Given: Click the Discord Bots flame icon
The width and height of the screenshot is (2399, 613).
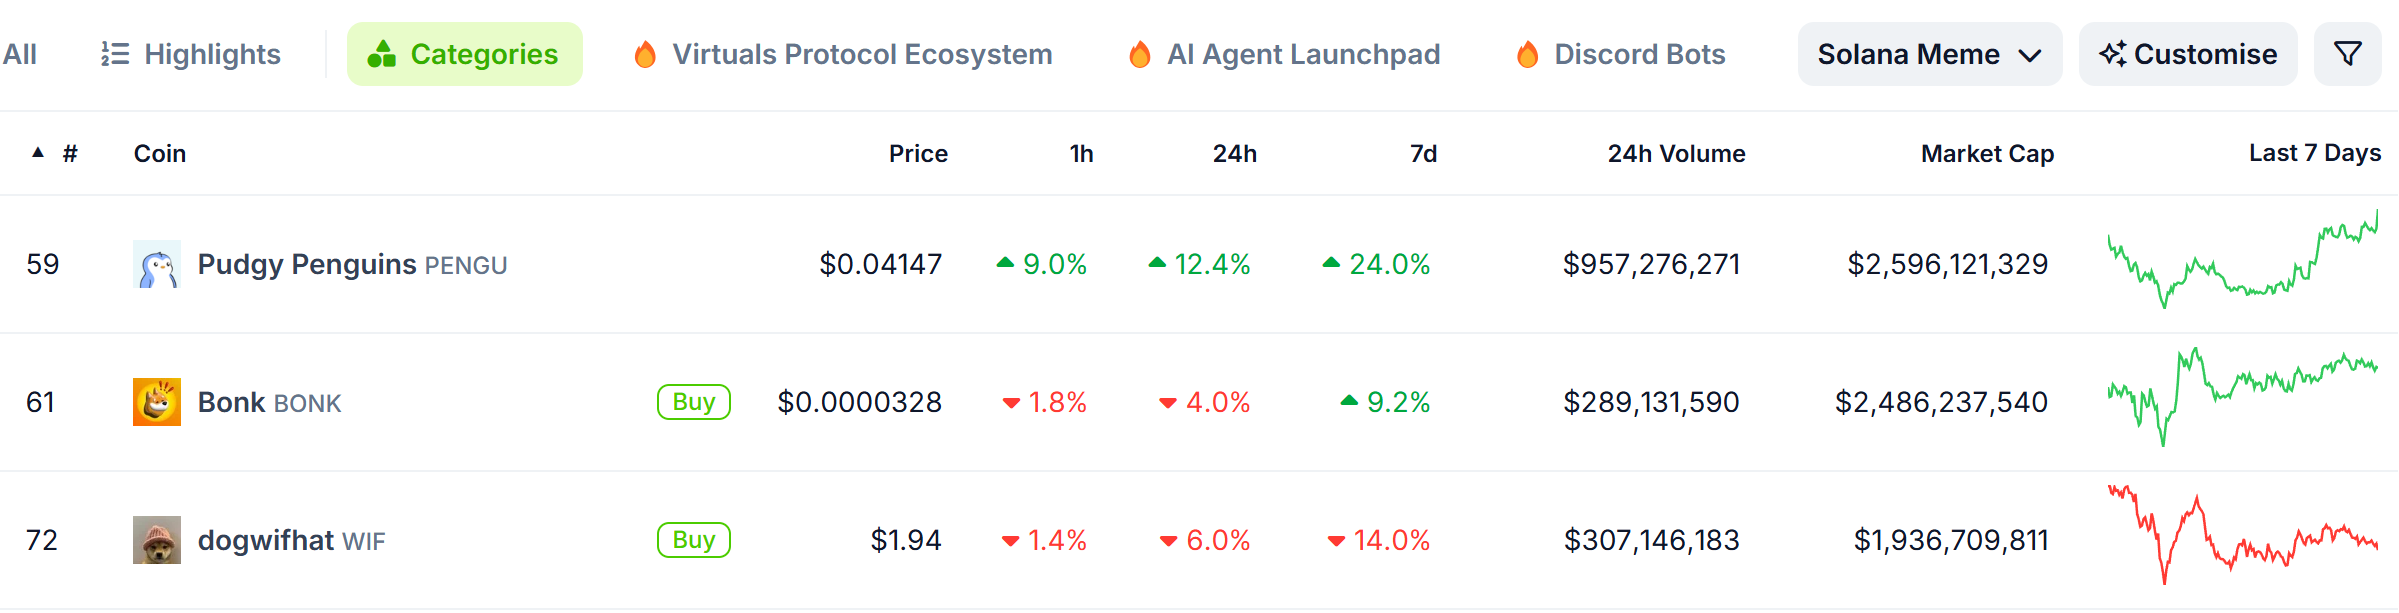Looking at the screenshot, I should pos(1528,54).
